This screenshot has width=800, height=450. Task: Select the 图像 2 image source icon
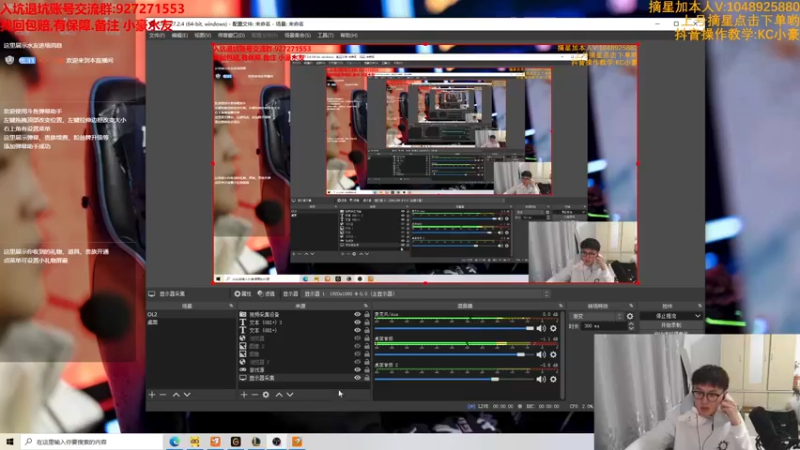pos(243,346)
